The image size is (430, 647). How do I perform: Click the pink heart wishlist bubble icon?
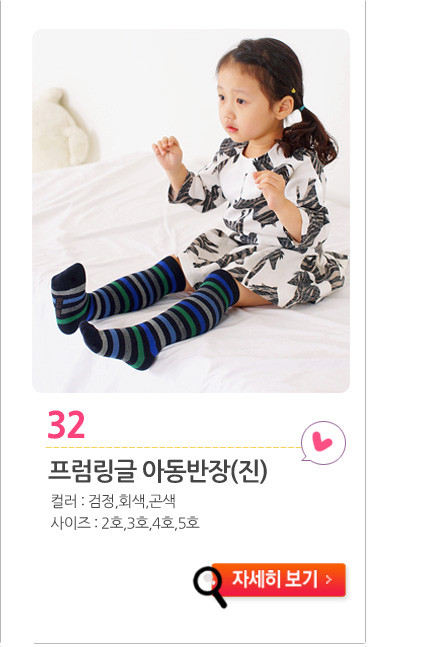[x=323, y=443]
